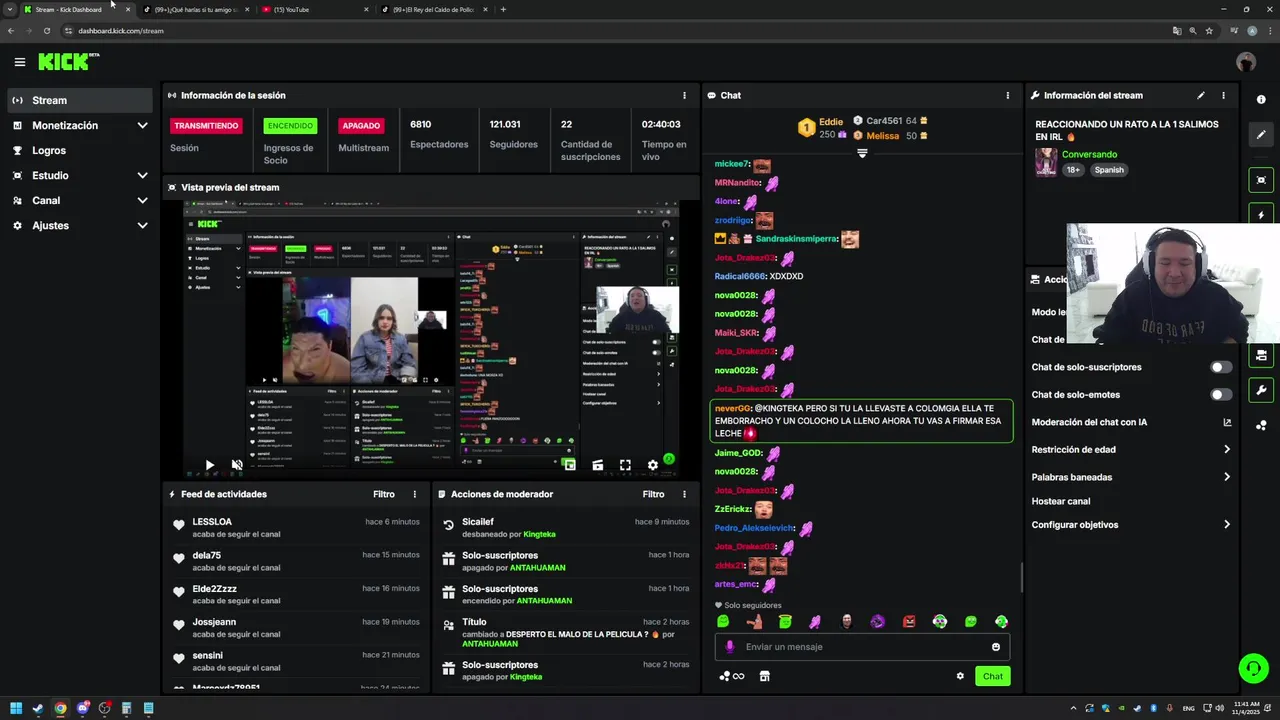Viewport: 1280px width, 720px height.
Task: Open a new browser tab
Action: click(503, 9)
